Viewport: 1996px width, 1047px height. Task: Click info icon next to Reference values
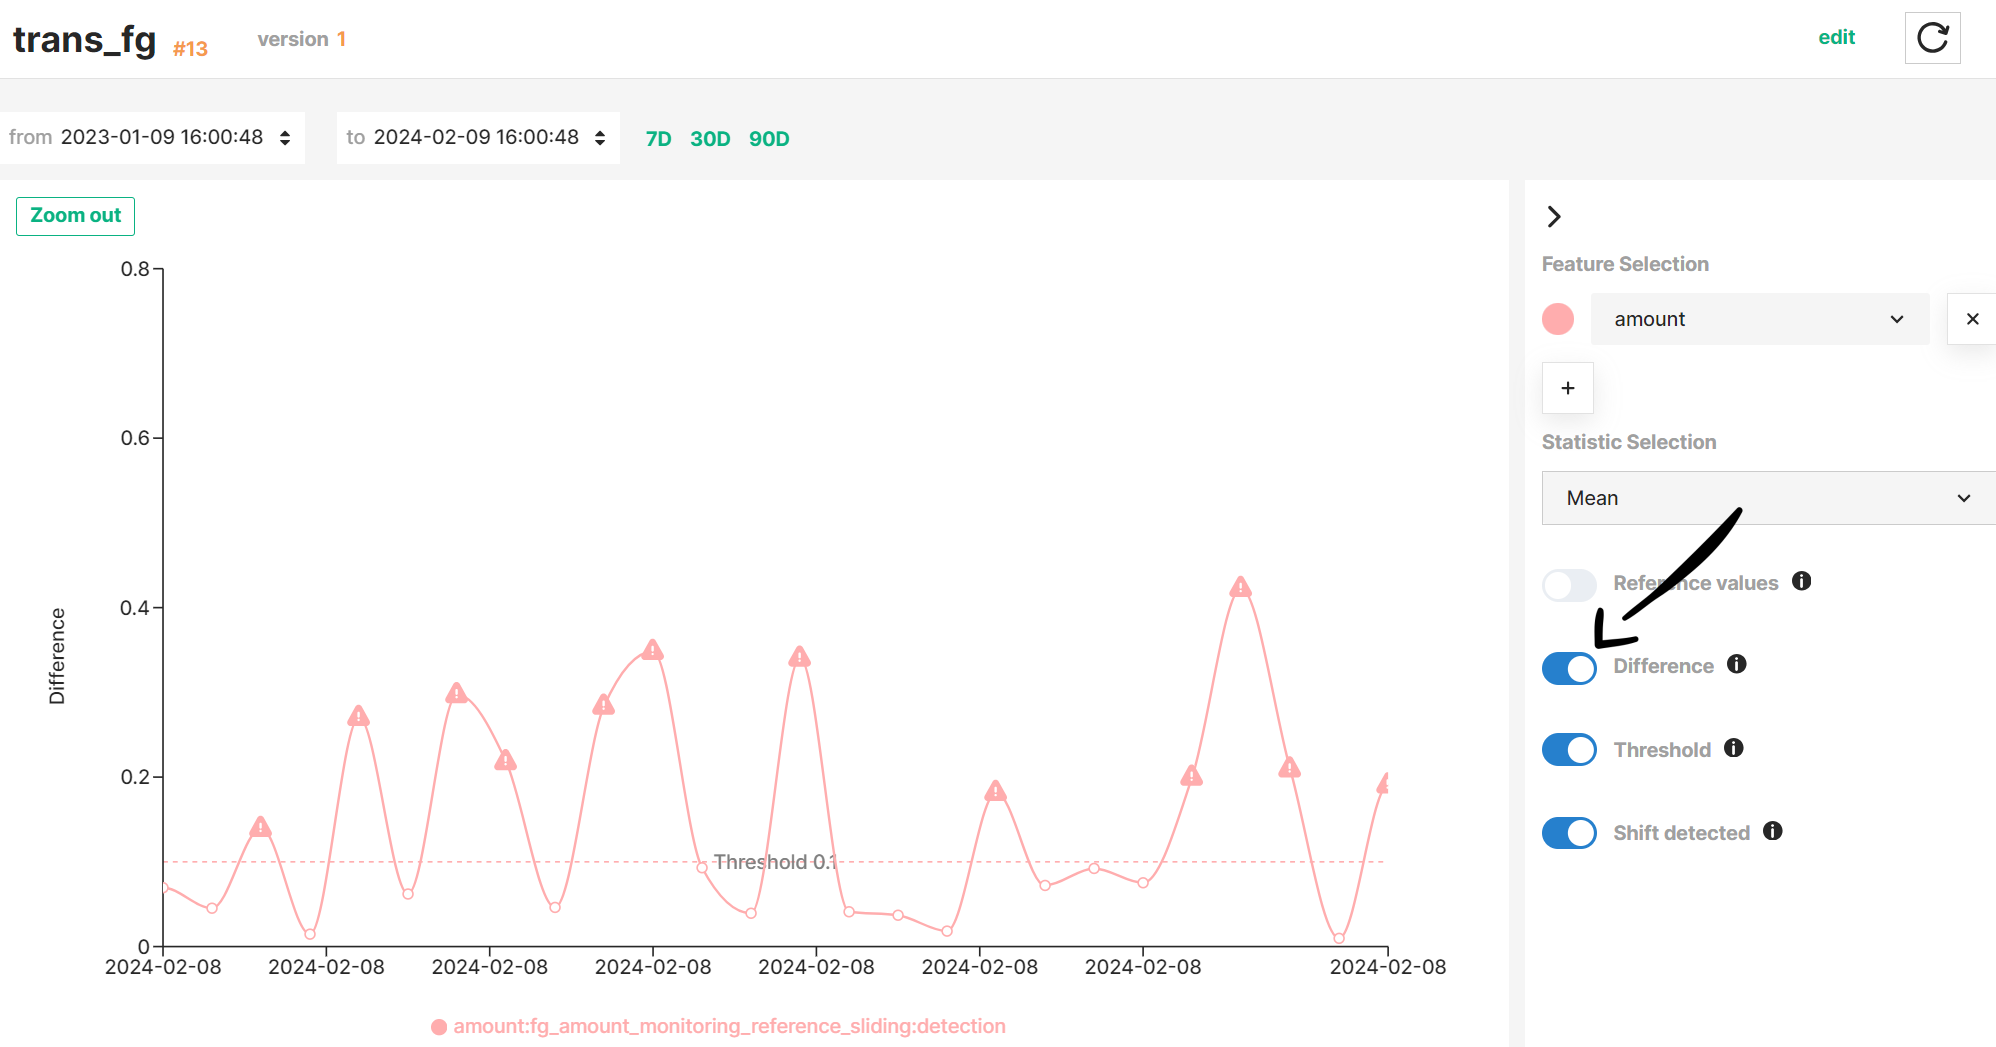click(x=1801, y=581)
